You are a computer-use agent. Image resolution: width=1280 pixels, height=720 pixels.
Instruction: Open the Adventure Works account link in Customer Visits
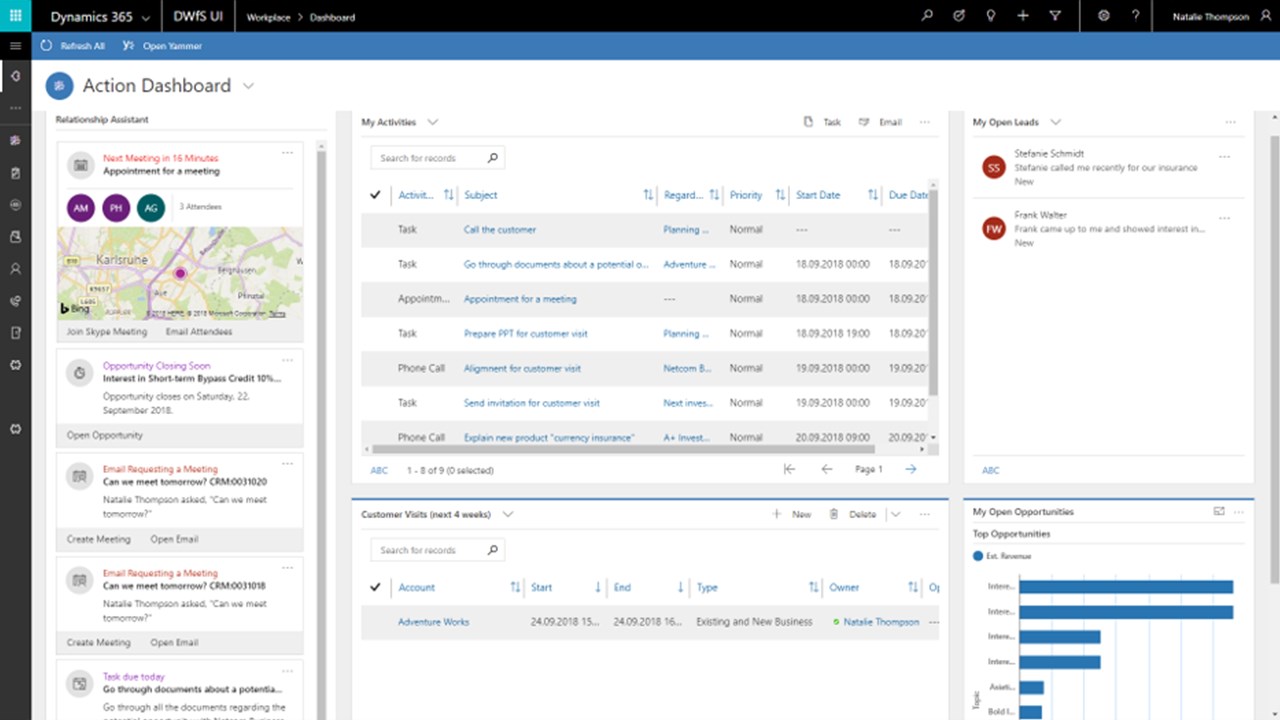click(434, 622)
